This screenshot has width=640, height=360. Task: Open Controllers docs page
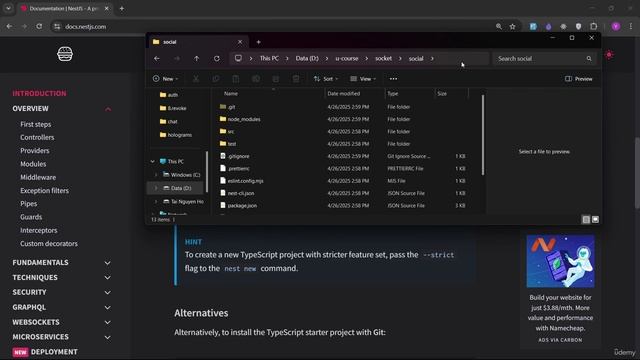pos(37,138)
